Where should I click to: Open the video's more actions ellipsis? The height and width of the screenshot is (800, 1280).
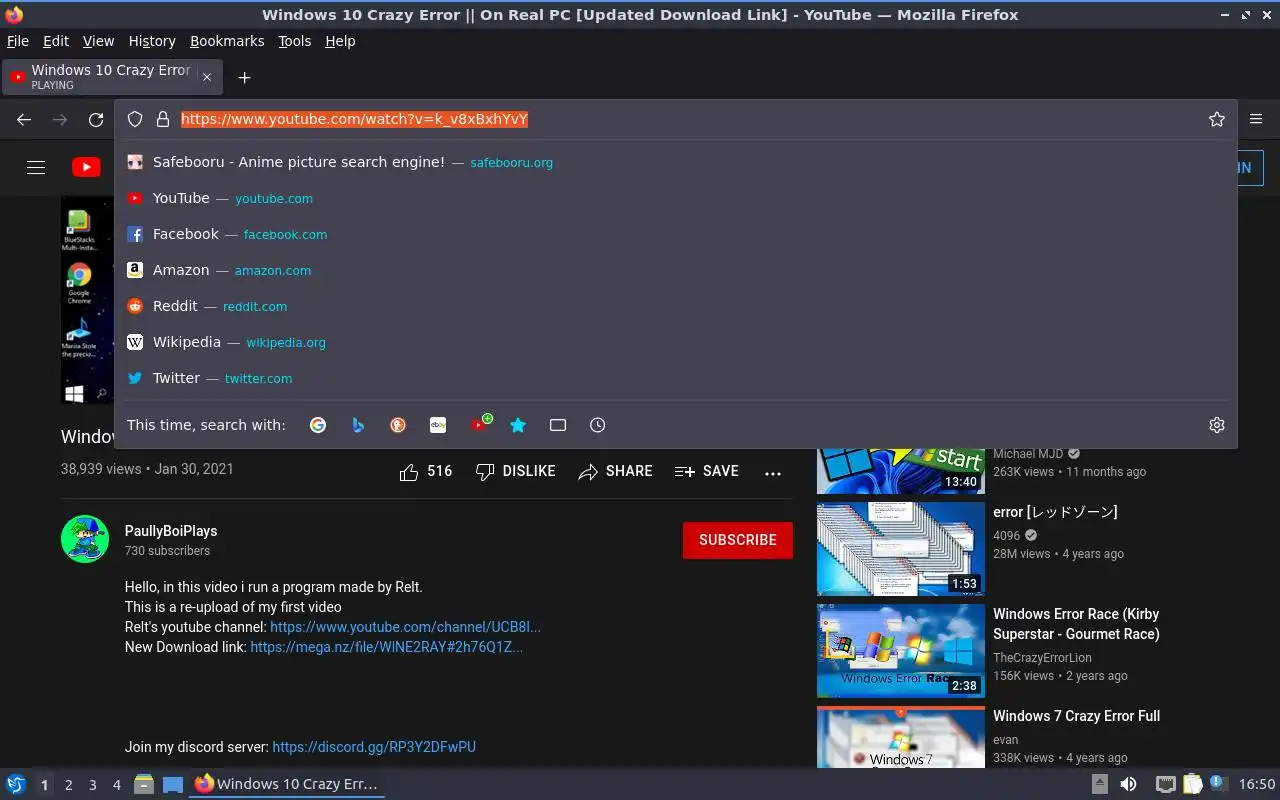(773, 472)
